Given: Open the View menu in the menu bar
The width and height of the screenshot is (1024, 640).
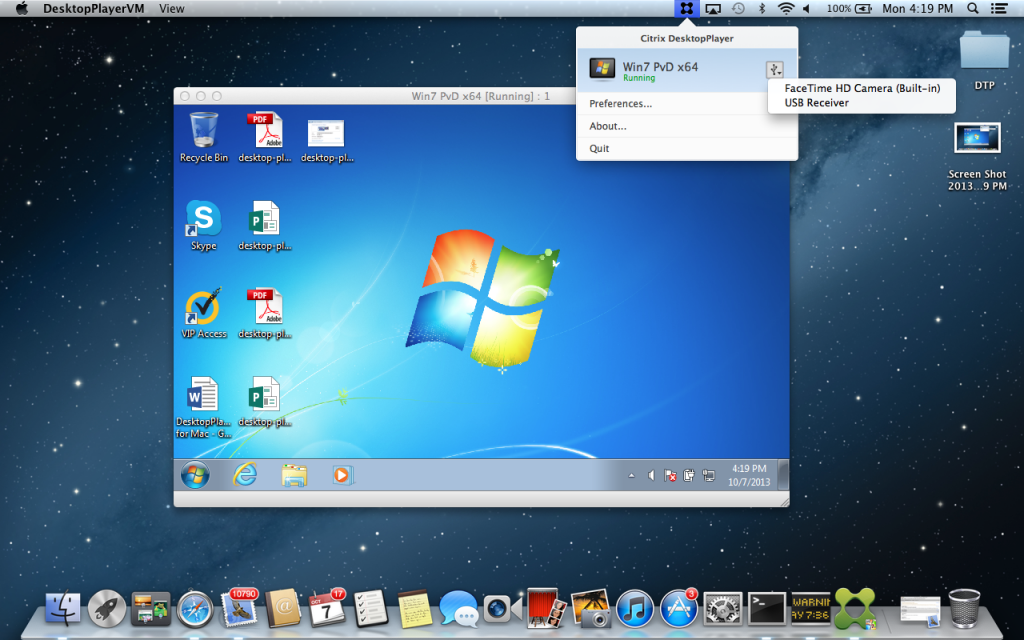Looking at the screenshot, I should [x=172, y=8].
